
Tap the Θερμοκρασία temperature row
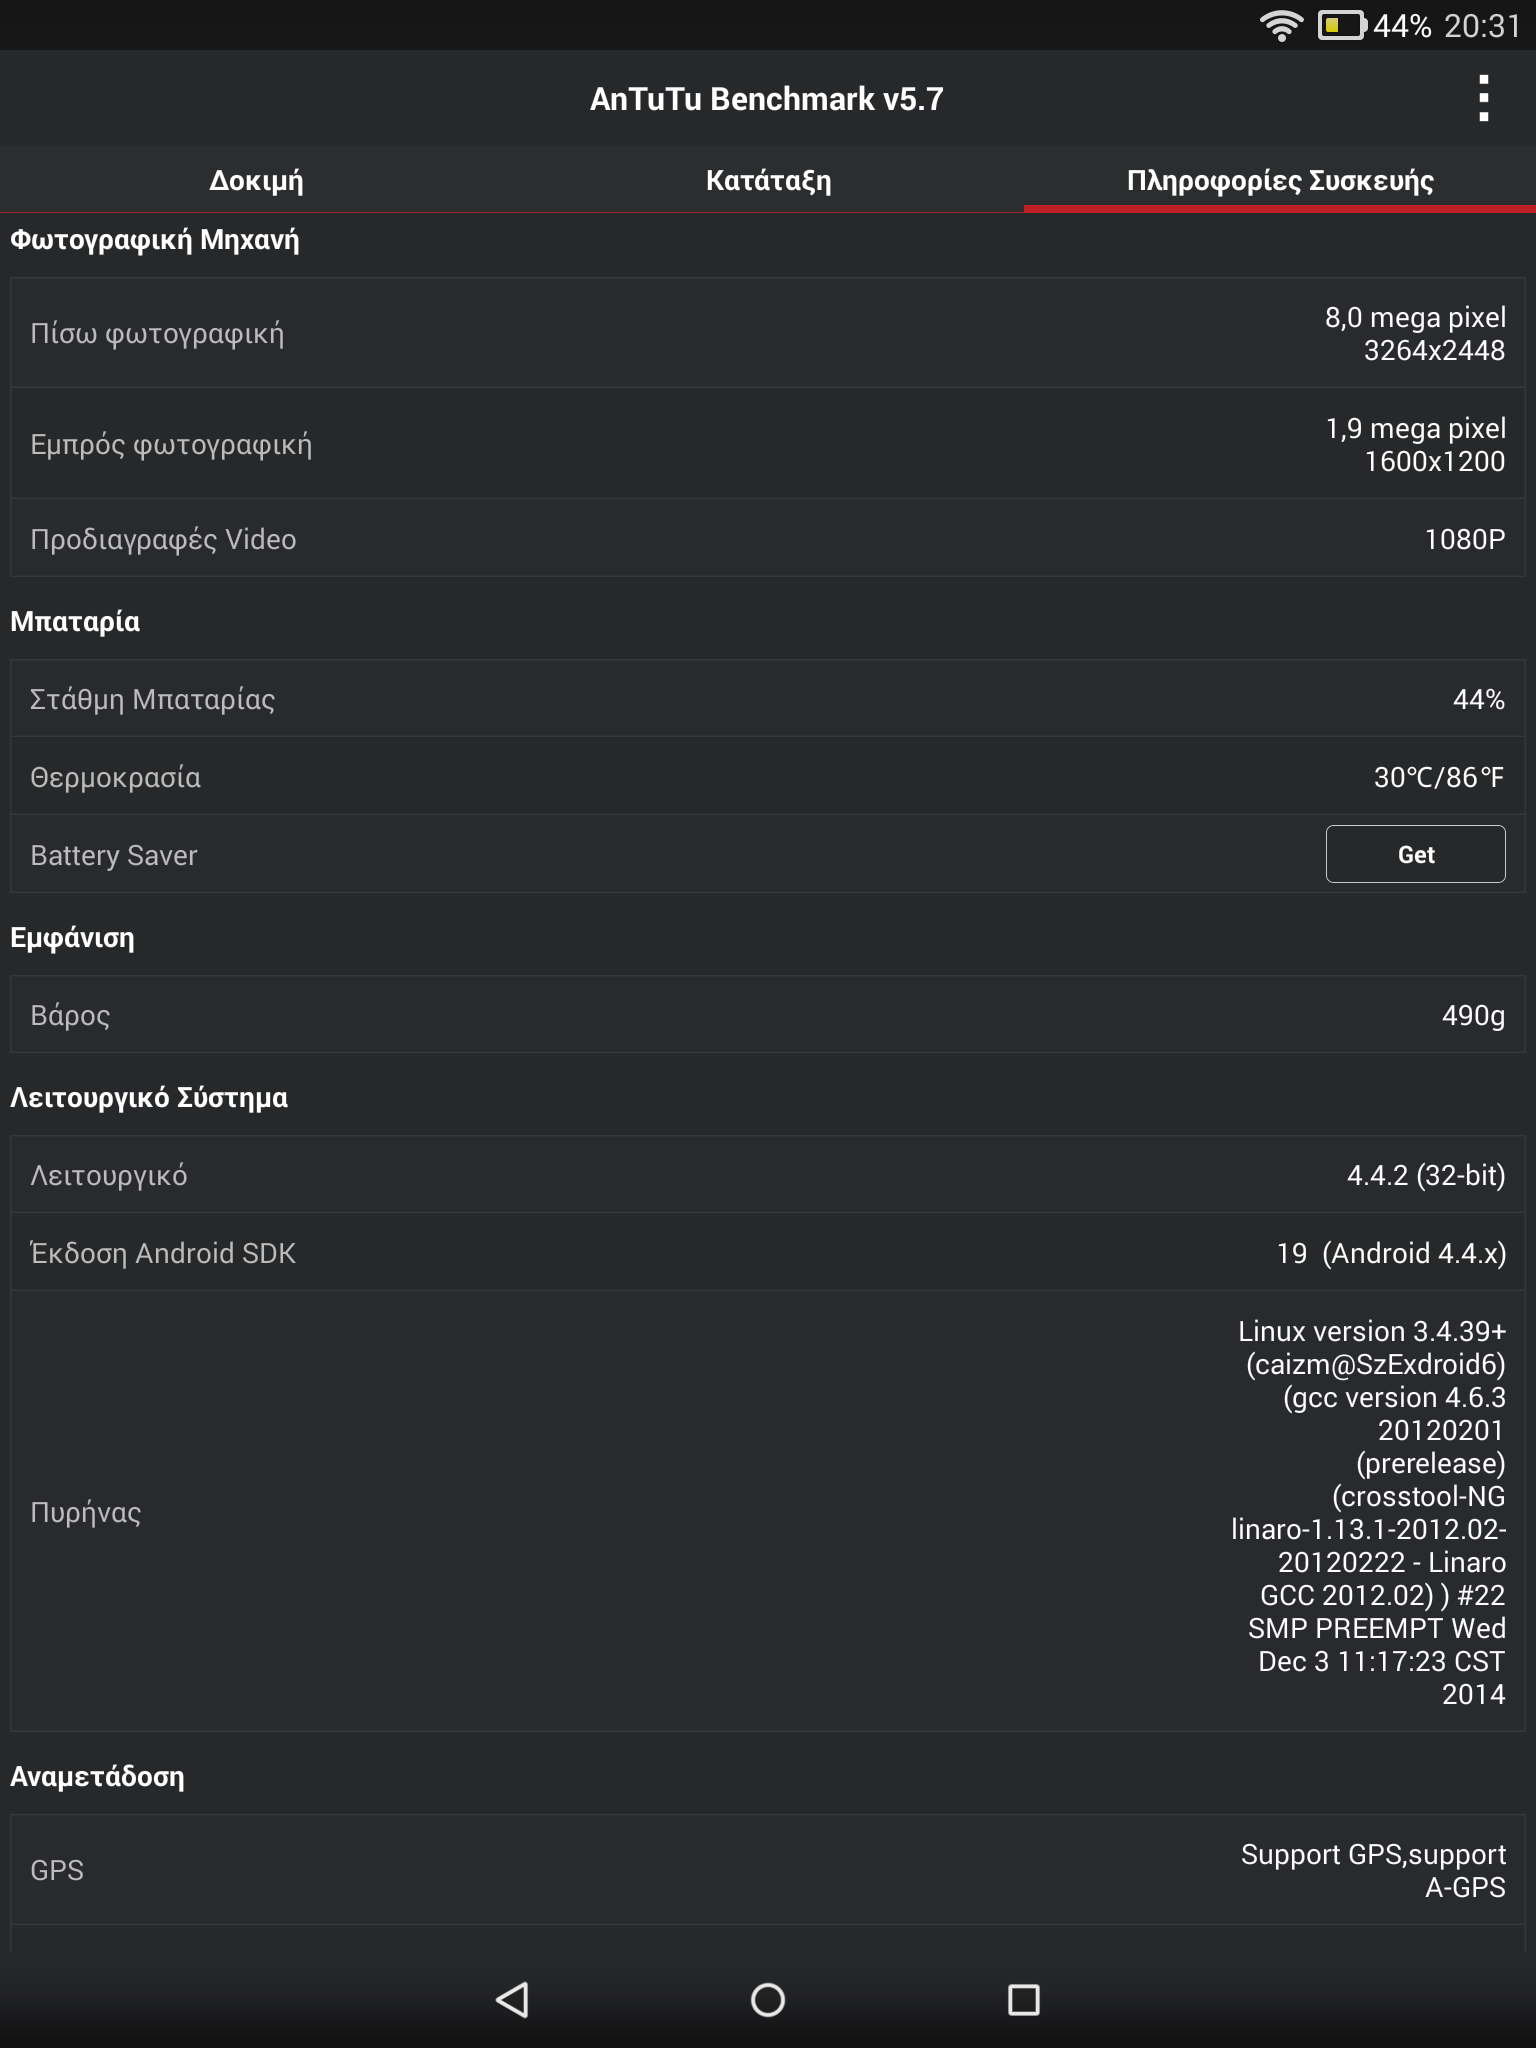click(768, 777)
